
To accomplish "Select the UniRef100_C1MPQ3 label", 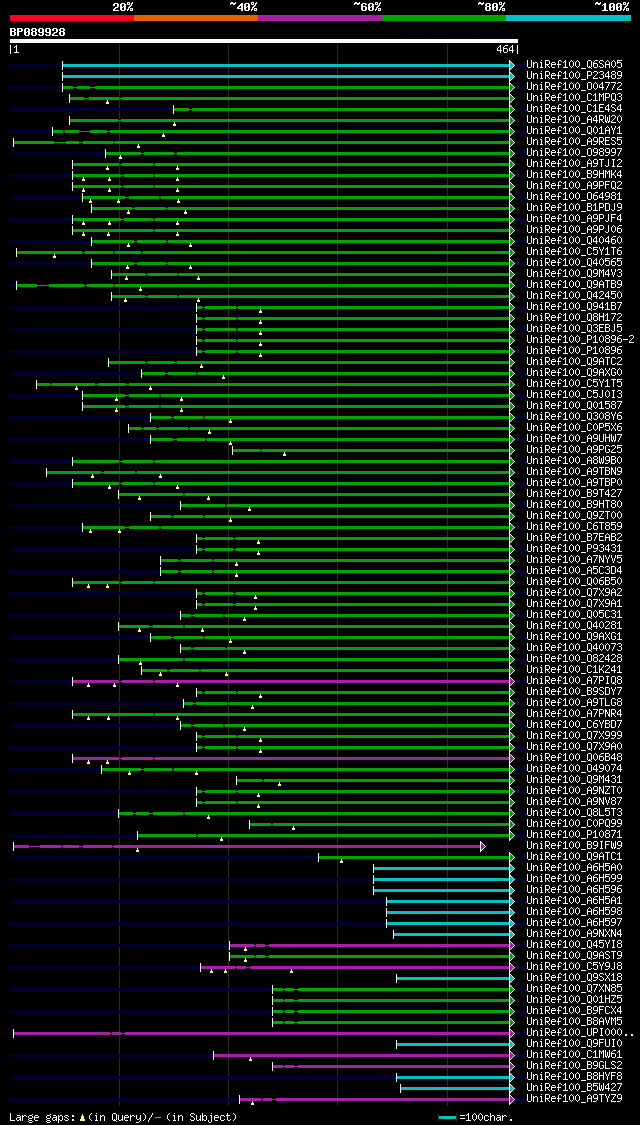I will pos(574,98).
